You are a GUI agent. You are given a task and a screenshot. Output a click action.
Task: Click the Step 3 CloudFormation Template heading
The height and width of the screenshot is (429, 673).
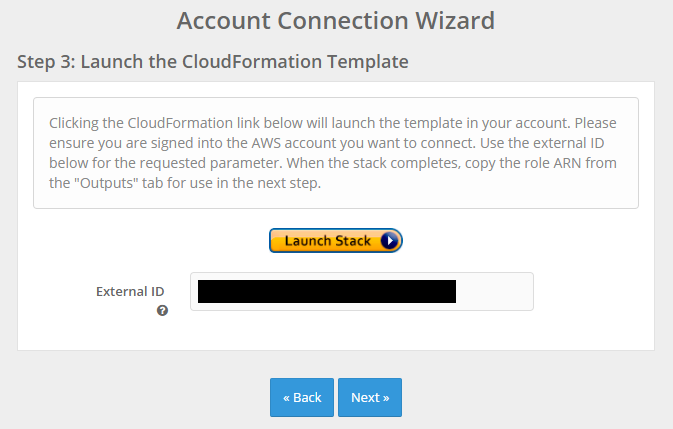pyautogui.click(x=213, y=62)
